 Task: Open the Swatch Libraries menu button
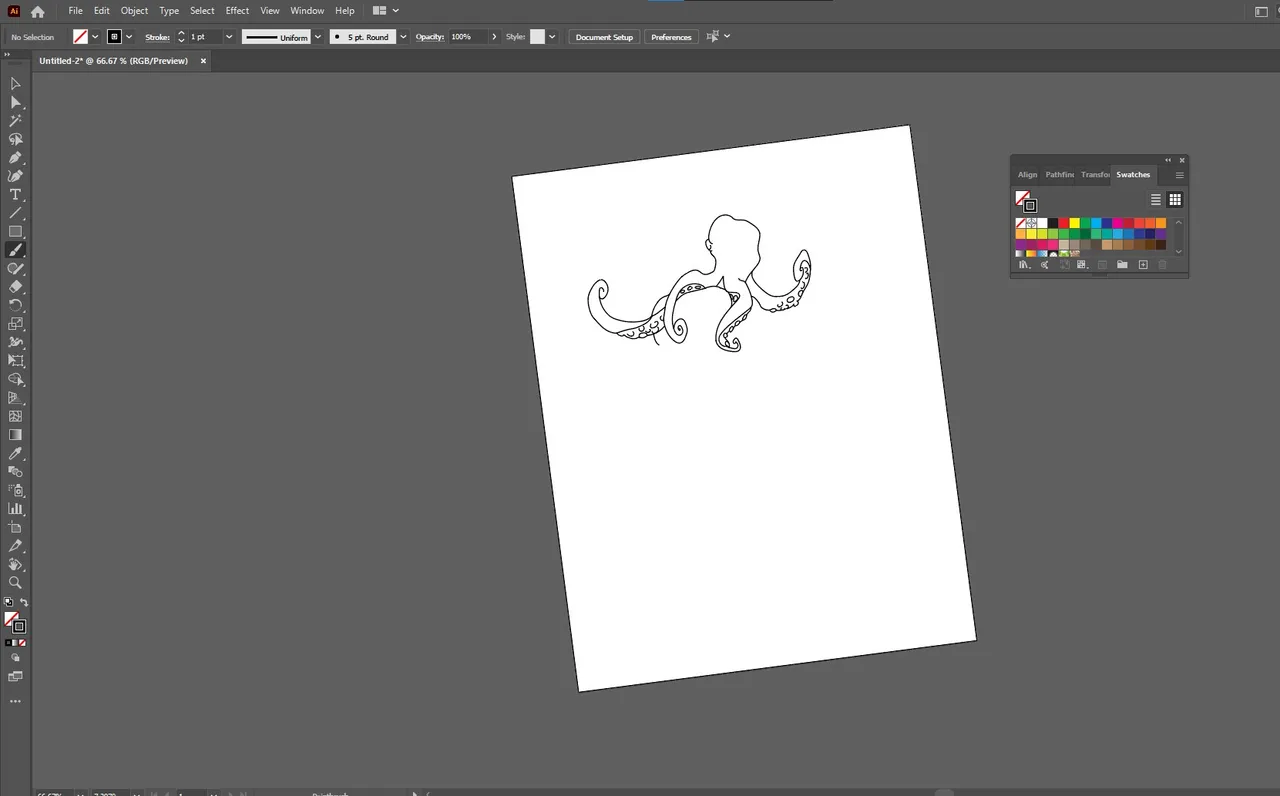pos(1023,265)
